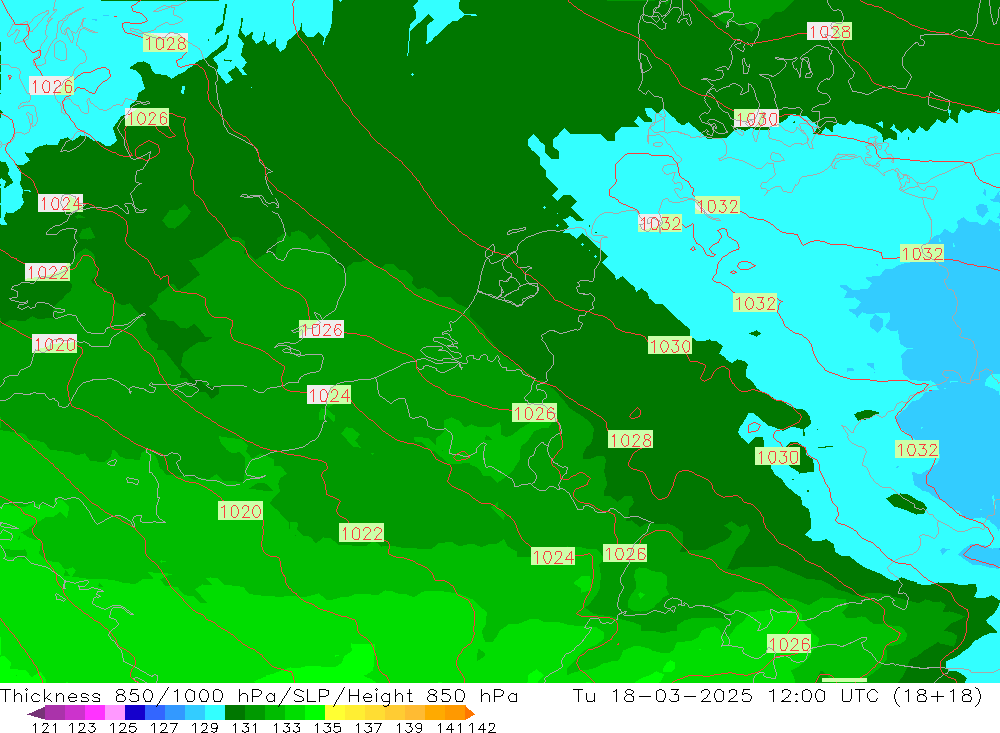Click the 139 legend value
Image resolution: width=1000 pixels, height=733 pixels.
[409, 727]
